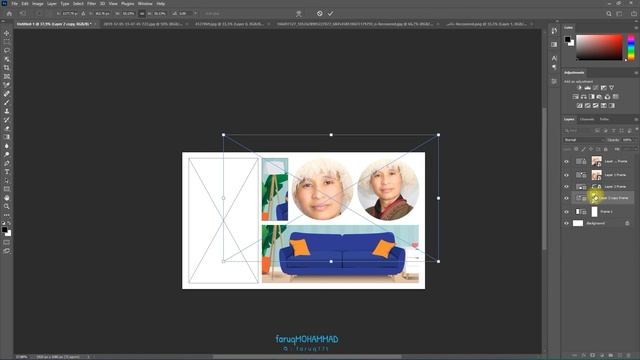Commit the transform with the checkmark
Screen dimensions: 640x360
330,13
